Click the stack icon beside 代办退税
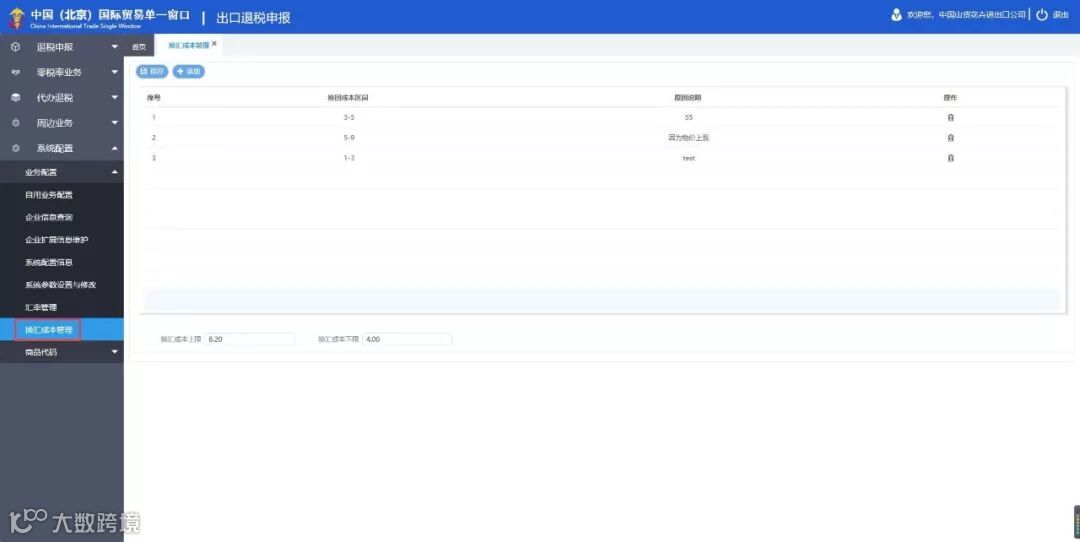1080x542 pixels. [x=16, y=98]
